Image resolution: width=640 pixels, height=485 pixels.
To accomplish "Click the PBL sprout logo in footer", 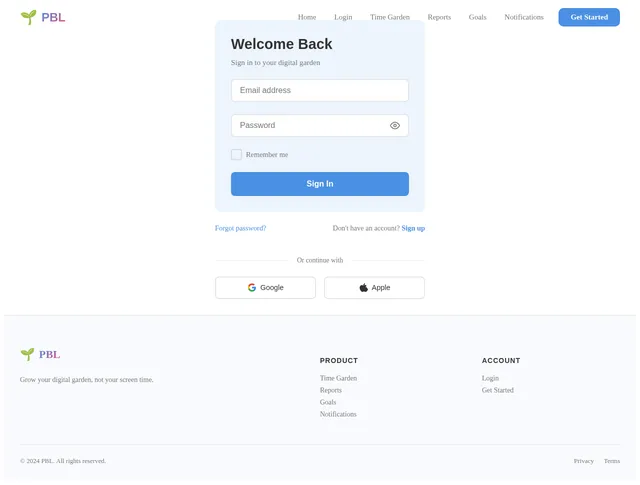I will [40, 354].
